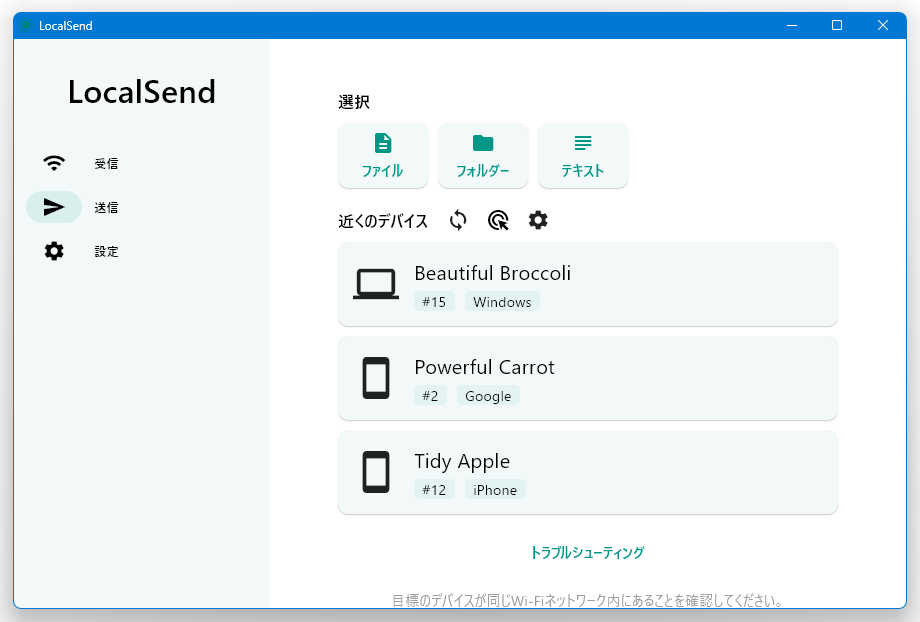Click the document icon in ファイル button

point(383,143)
